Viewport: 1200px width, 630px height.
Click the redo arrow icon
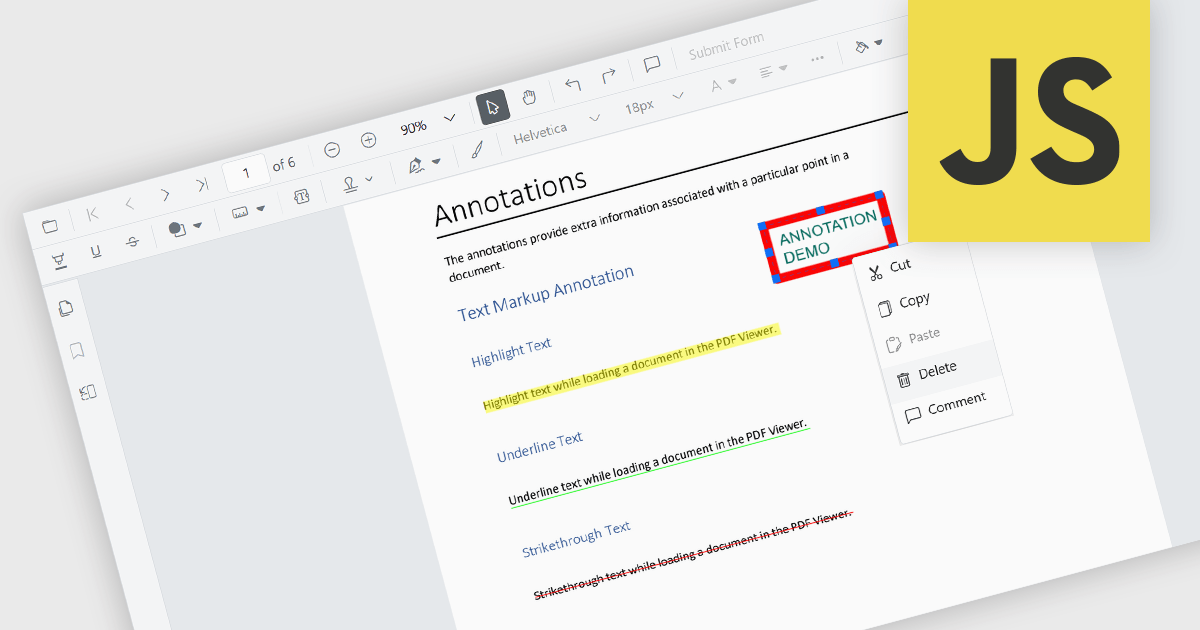tap(608, 77)
